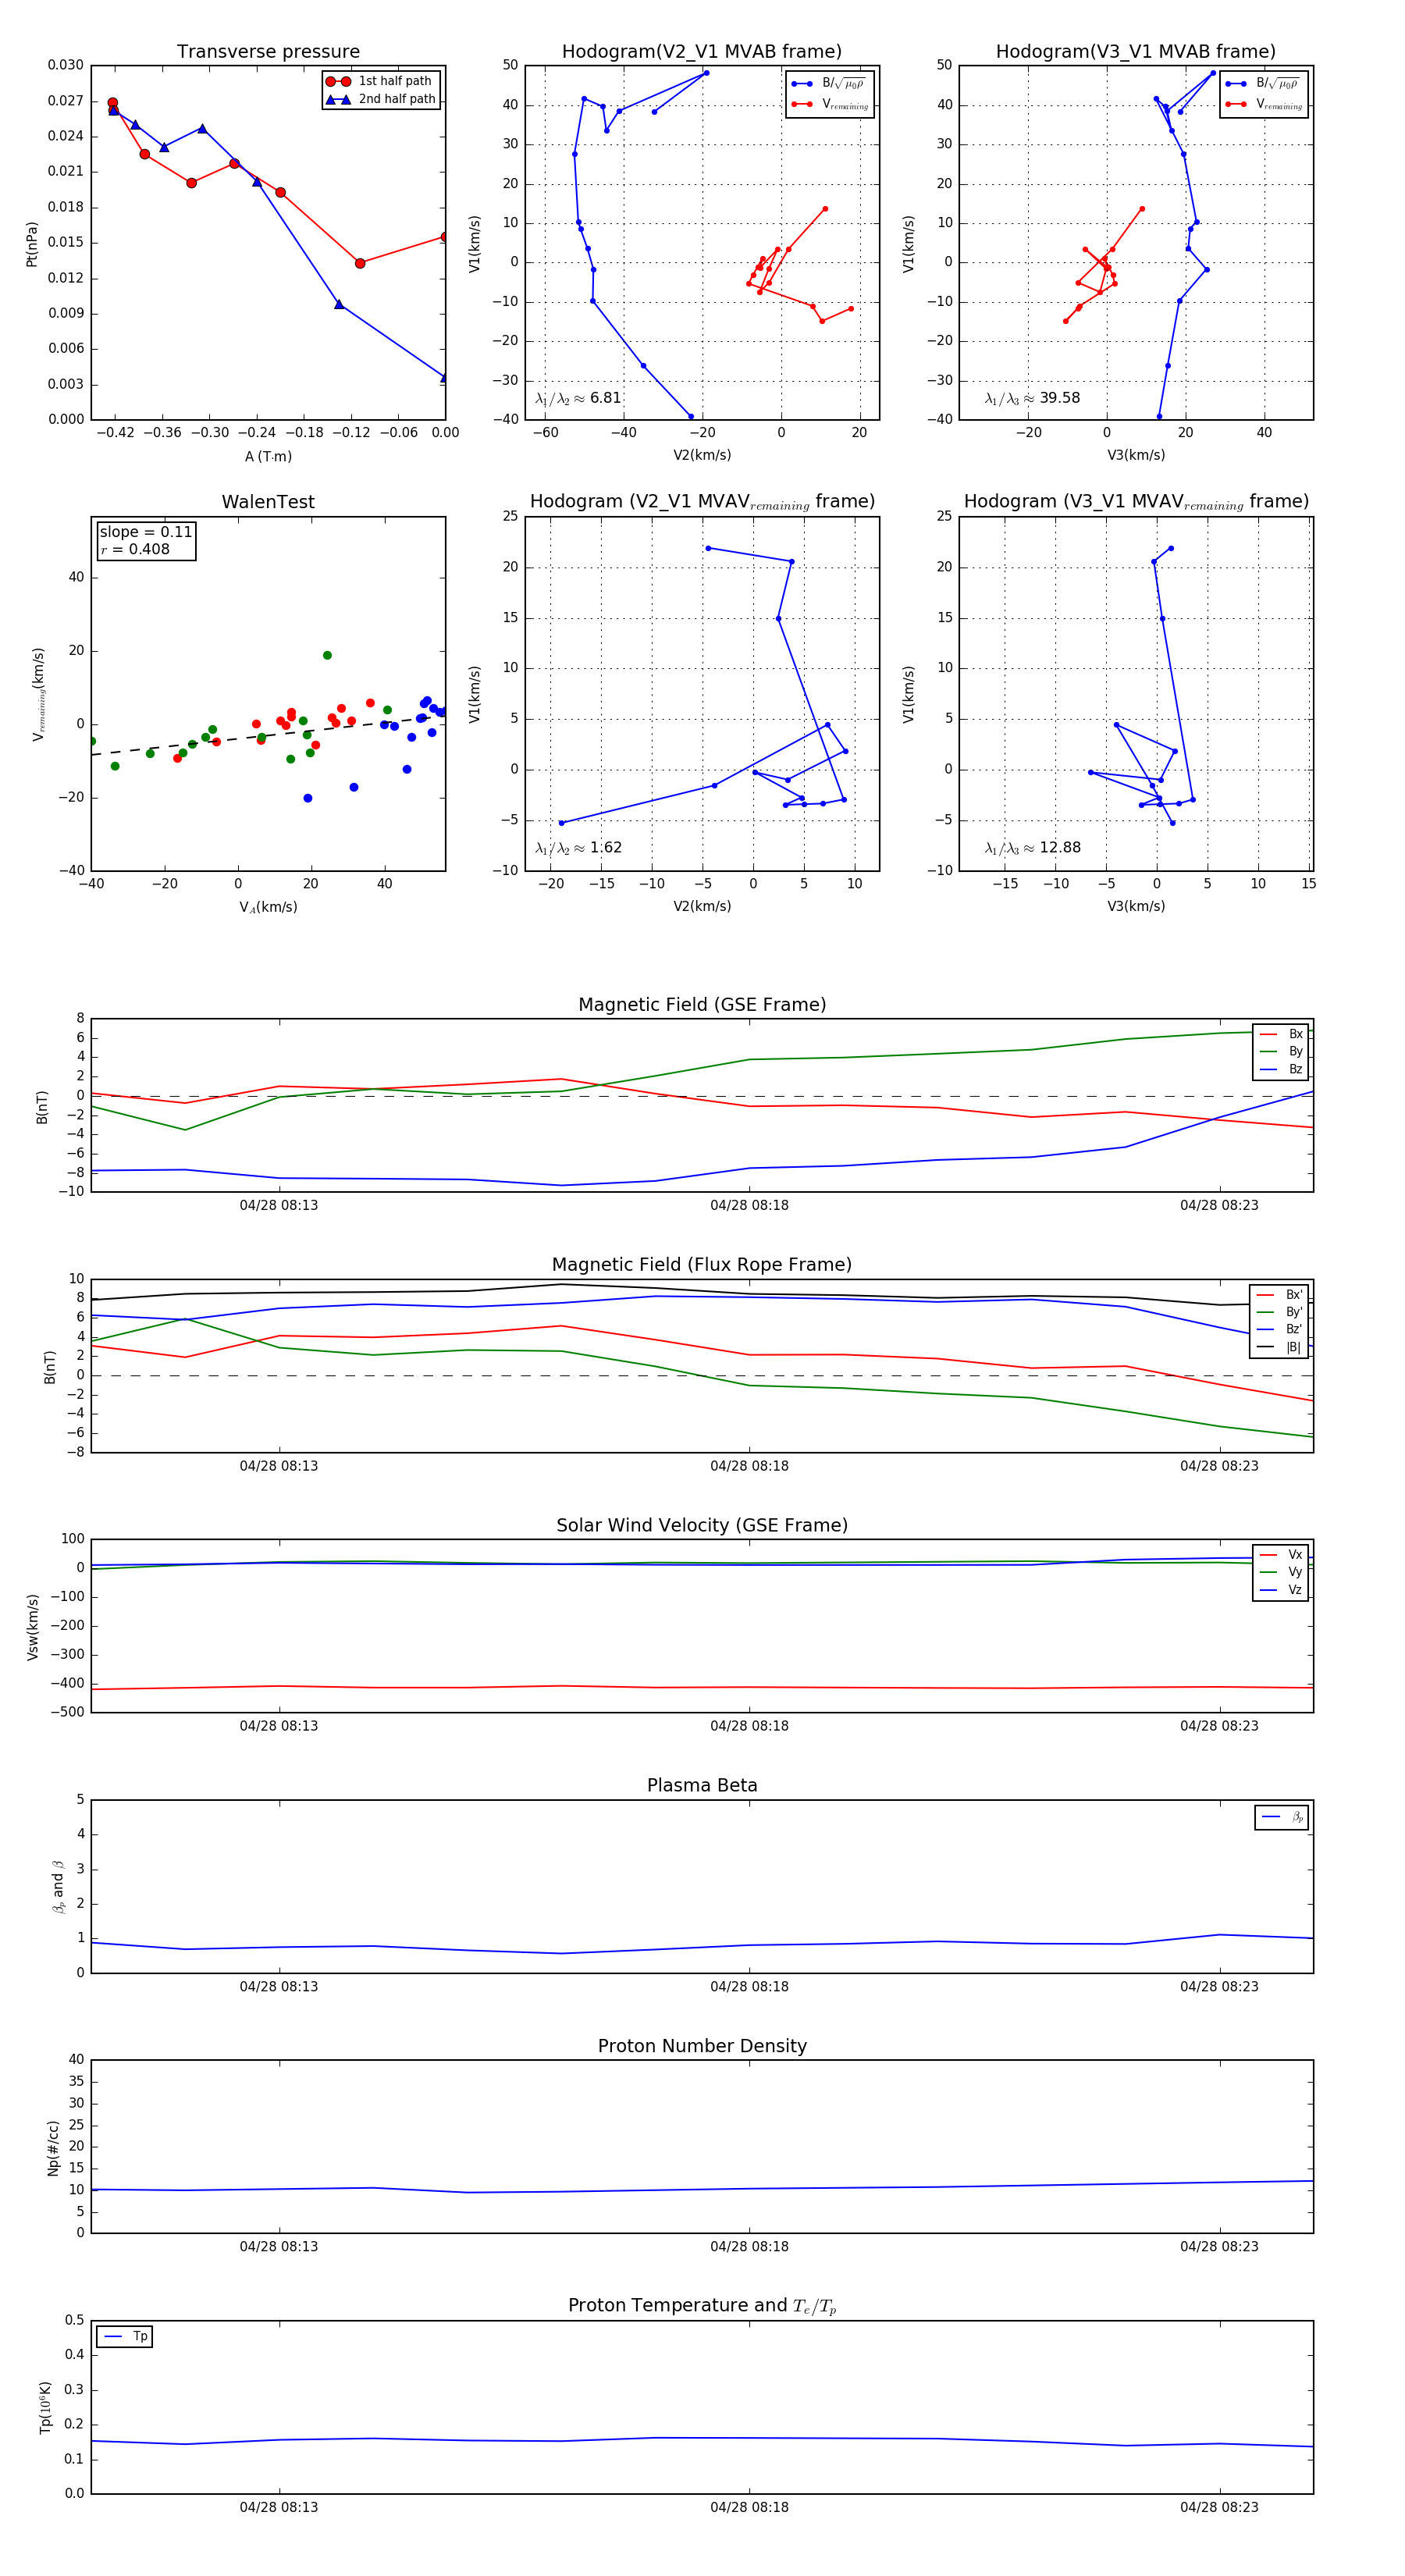Click the 'Bx' legend entry in GSE magnetic field
This screenshot has width=1405, height=2576.
coord(1281,1034)
